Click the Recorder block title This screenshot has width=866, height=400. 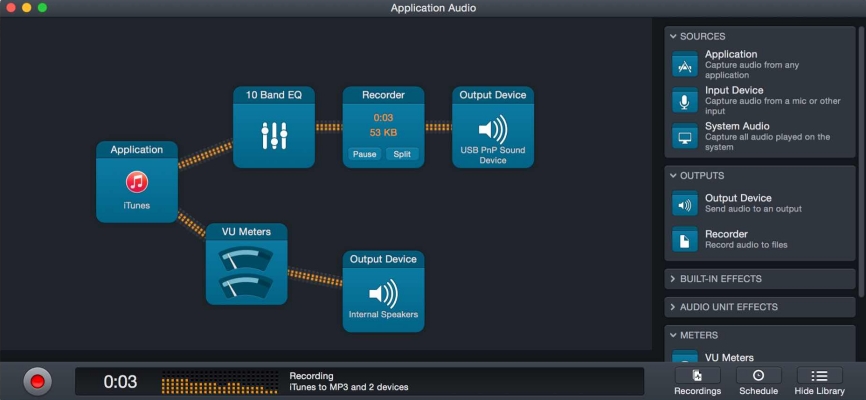point(383,95)
